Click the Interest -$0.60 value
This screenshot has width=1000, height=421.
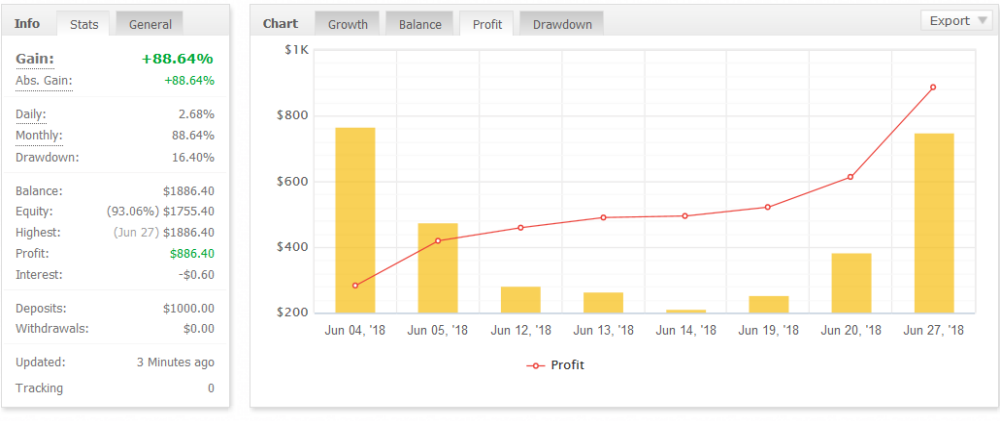pyautogui.click(x=195, y=275)
